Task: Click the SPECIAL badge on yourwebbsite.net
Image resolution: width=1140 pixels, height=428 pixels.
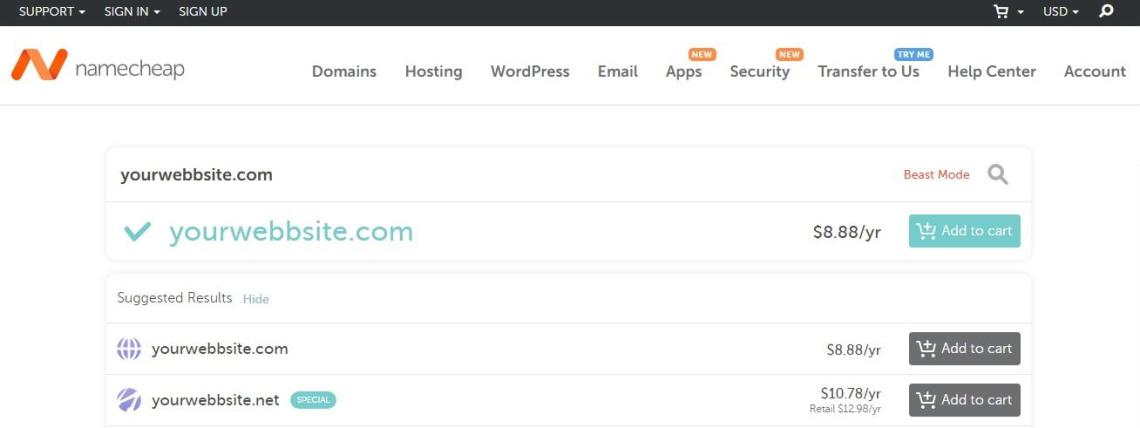Action: tap(313, 400)
